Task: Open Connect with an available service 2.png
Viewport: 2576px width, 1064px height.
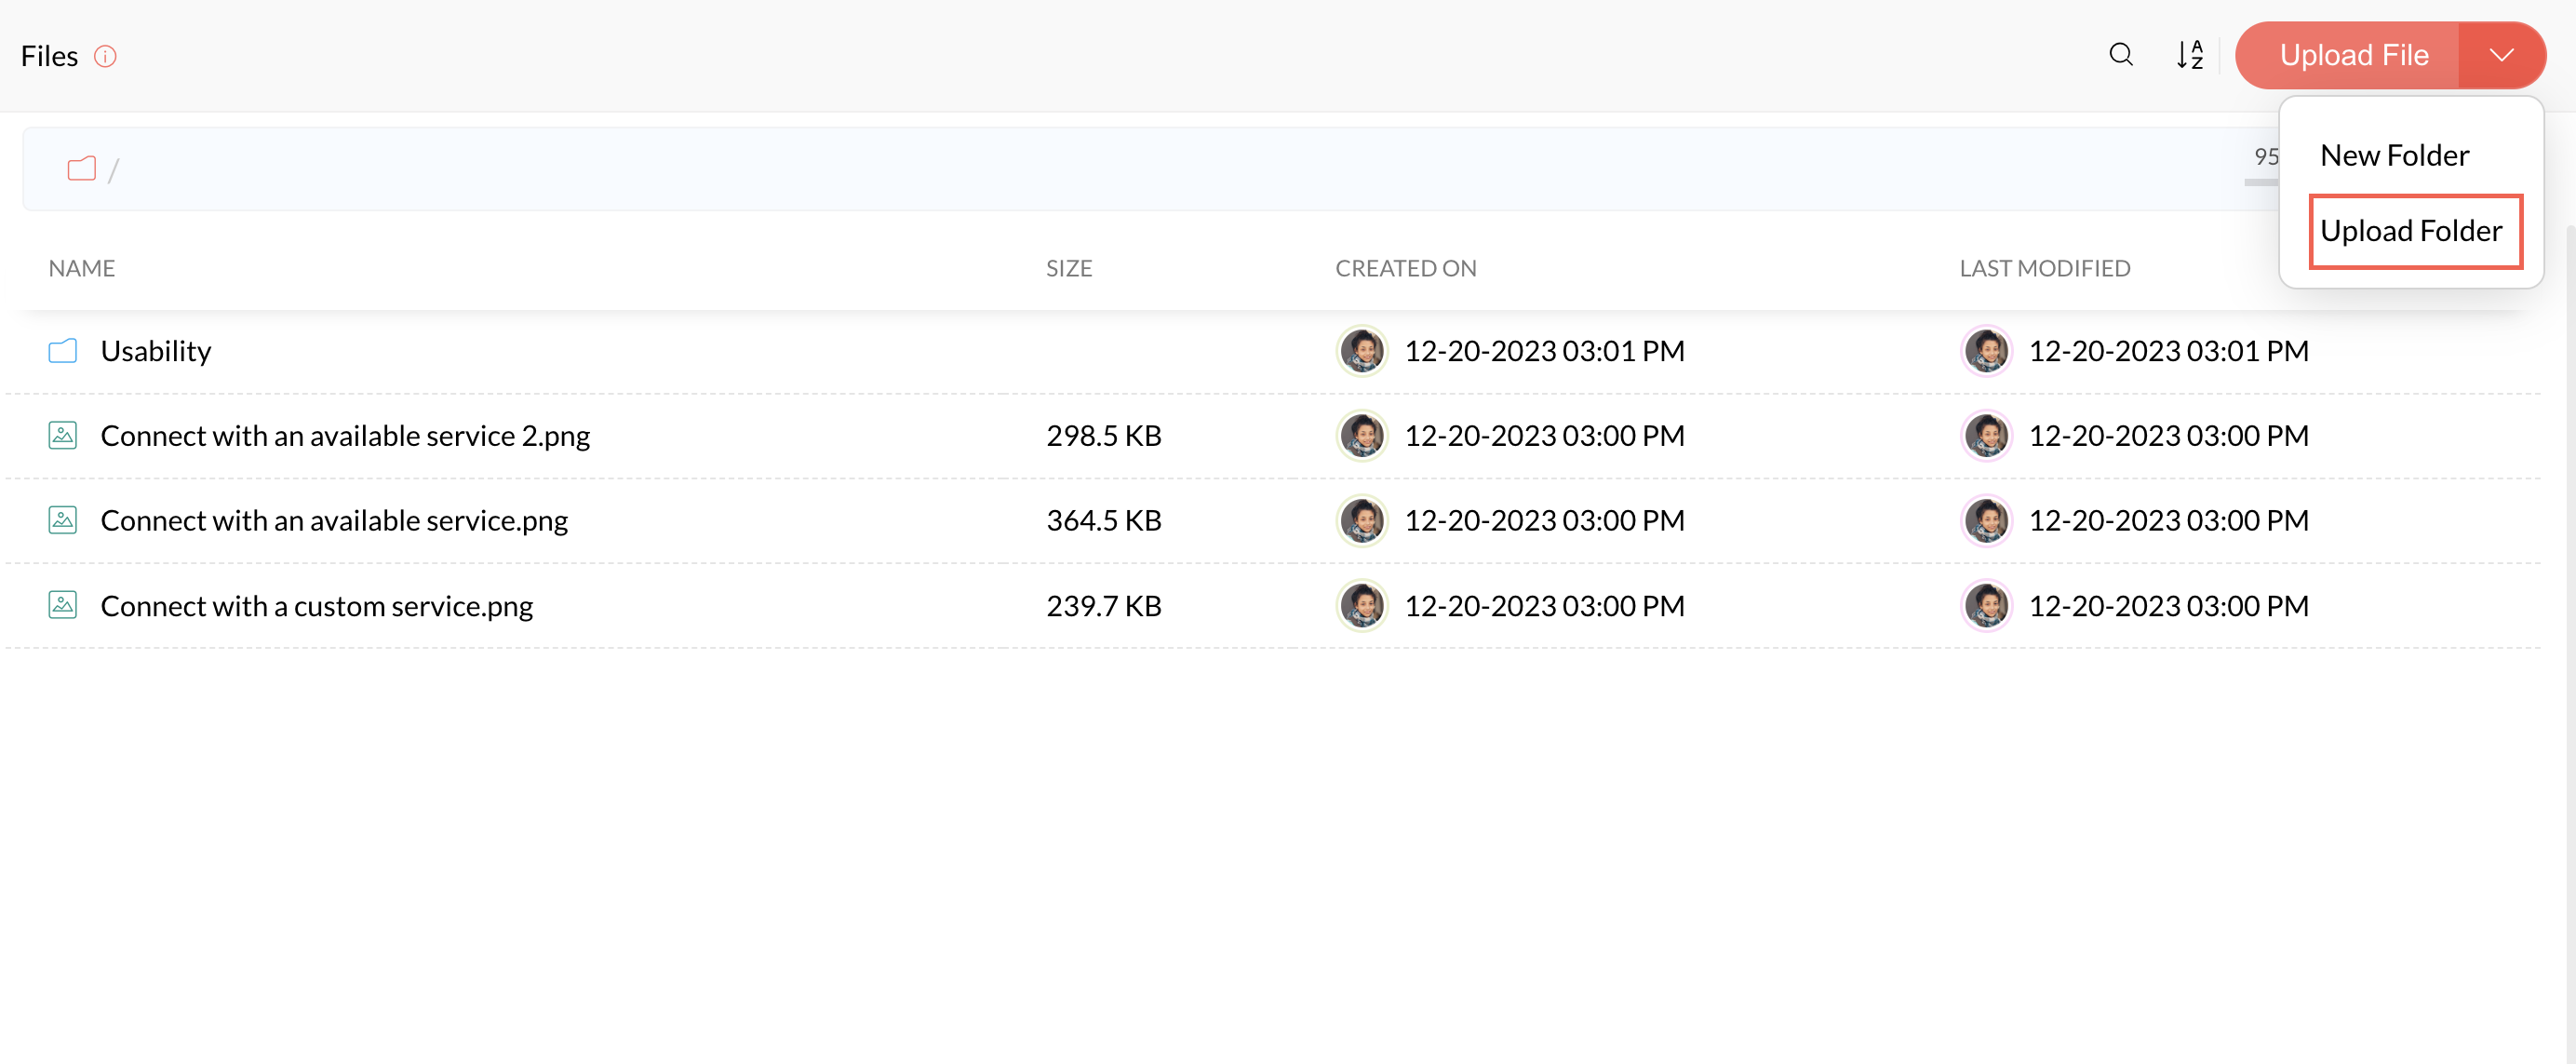Action: (345, 436)
